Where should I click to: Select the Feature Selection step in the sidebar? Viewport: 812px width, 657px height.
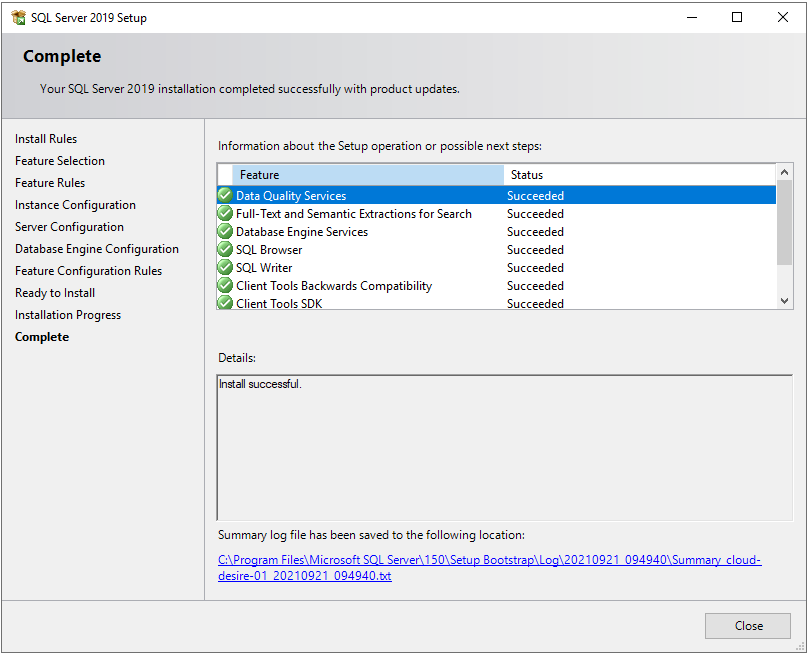pos(60,161)
